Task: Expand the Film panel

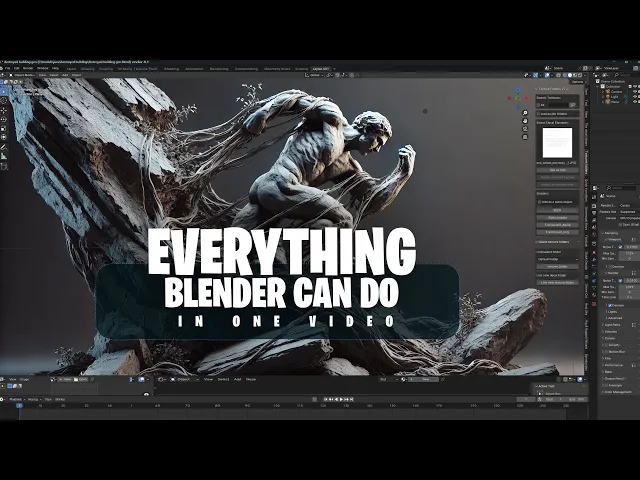Action: click(607, 358)
